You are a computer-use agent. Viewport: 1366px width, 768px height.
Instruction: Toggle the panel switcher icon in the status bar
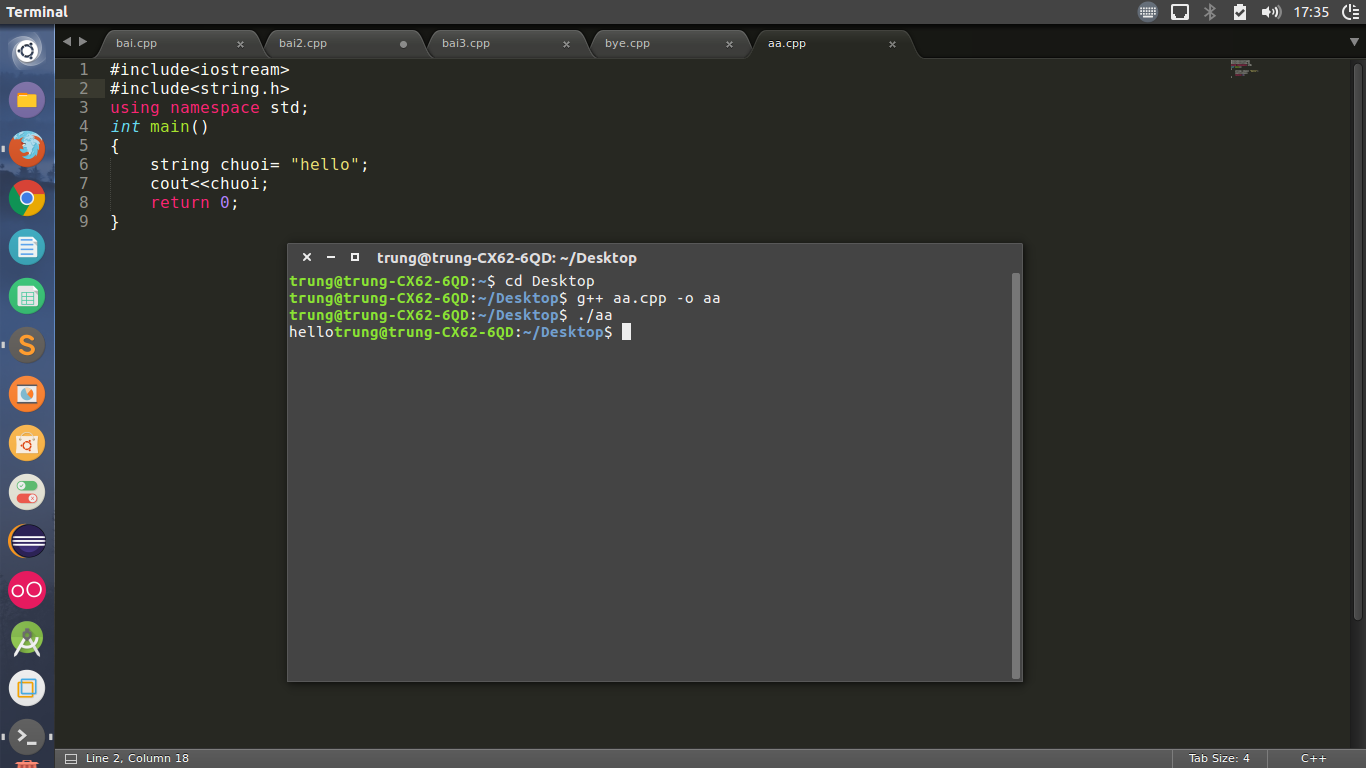pos(70,758)
